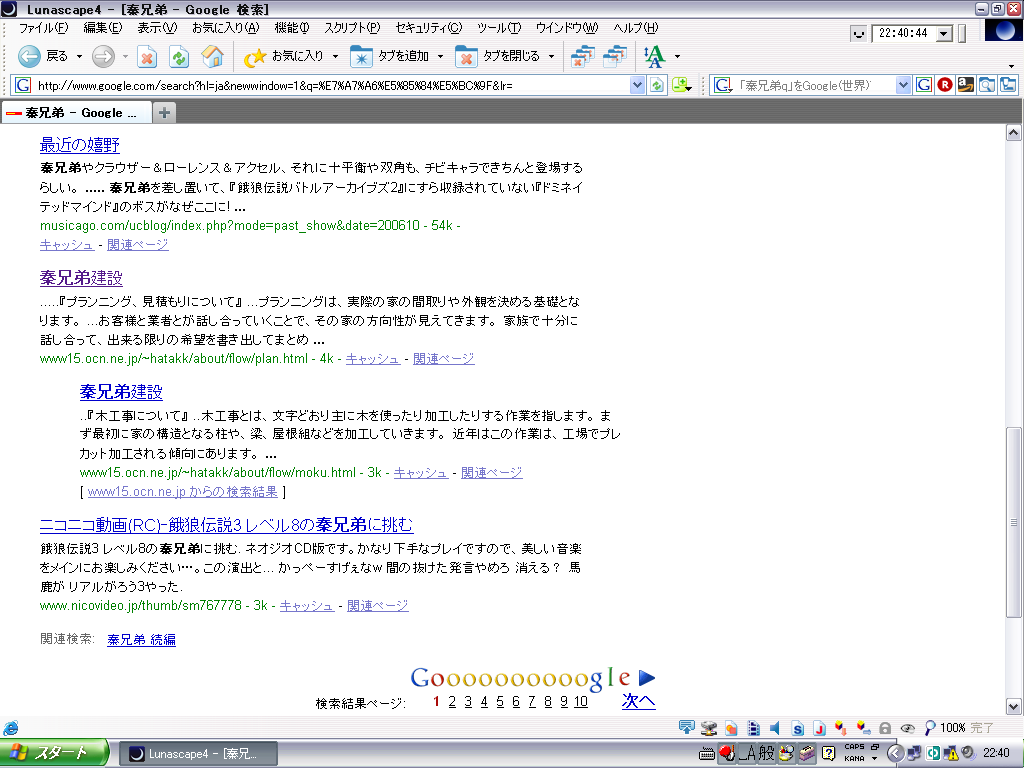Open the 表示(V) menu
The width and height of the screenshot is (1024, 768).
click(157, 28)
